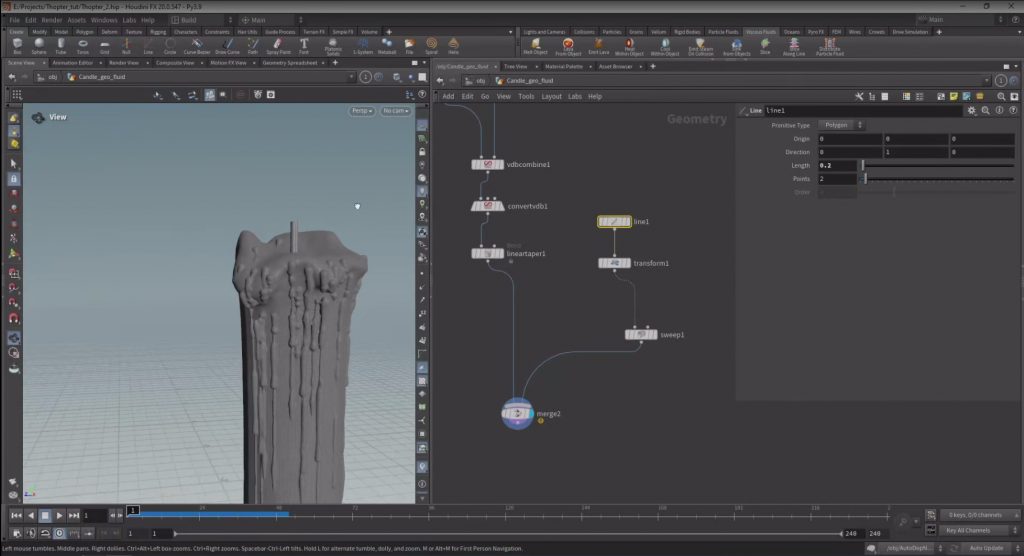
Task: Select the Grid shelf tool
Action: tap(104, 46)
